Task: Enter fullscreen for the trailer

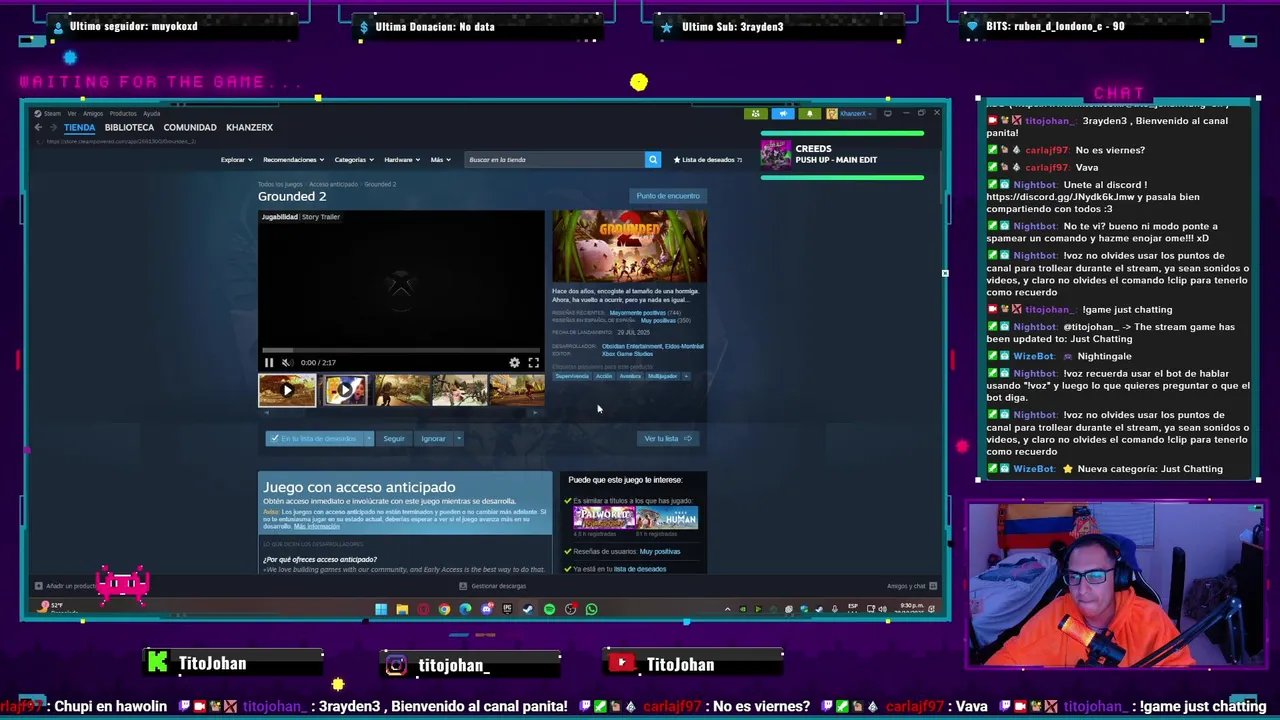Action: coord(533,363)
